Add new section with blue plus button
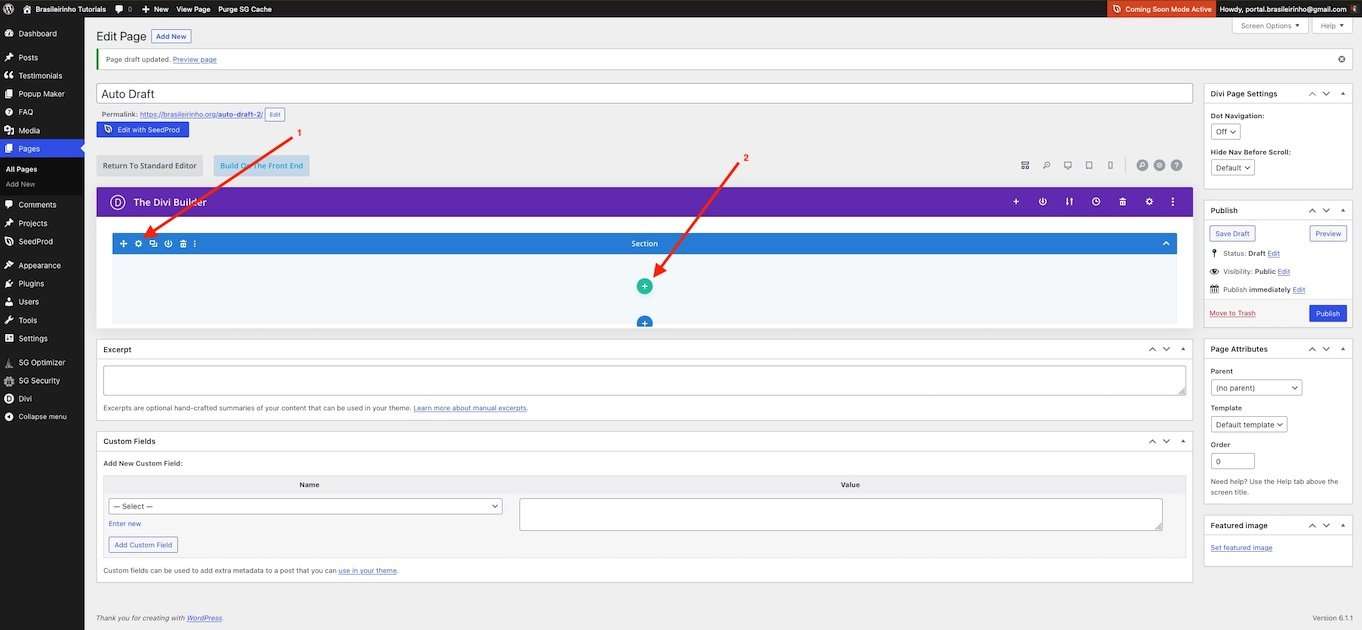Image resolution: width=1362 pixels, height=630 pixels. (644, 322)
